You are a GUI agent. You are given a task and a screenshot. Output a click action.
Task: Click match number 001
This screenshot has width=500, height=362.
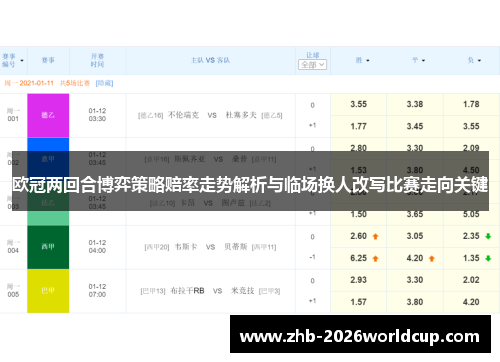click(x=13, y=119)
